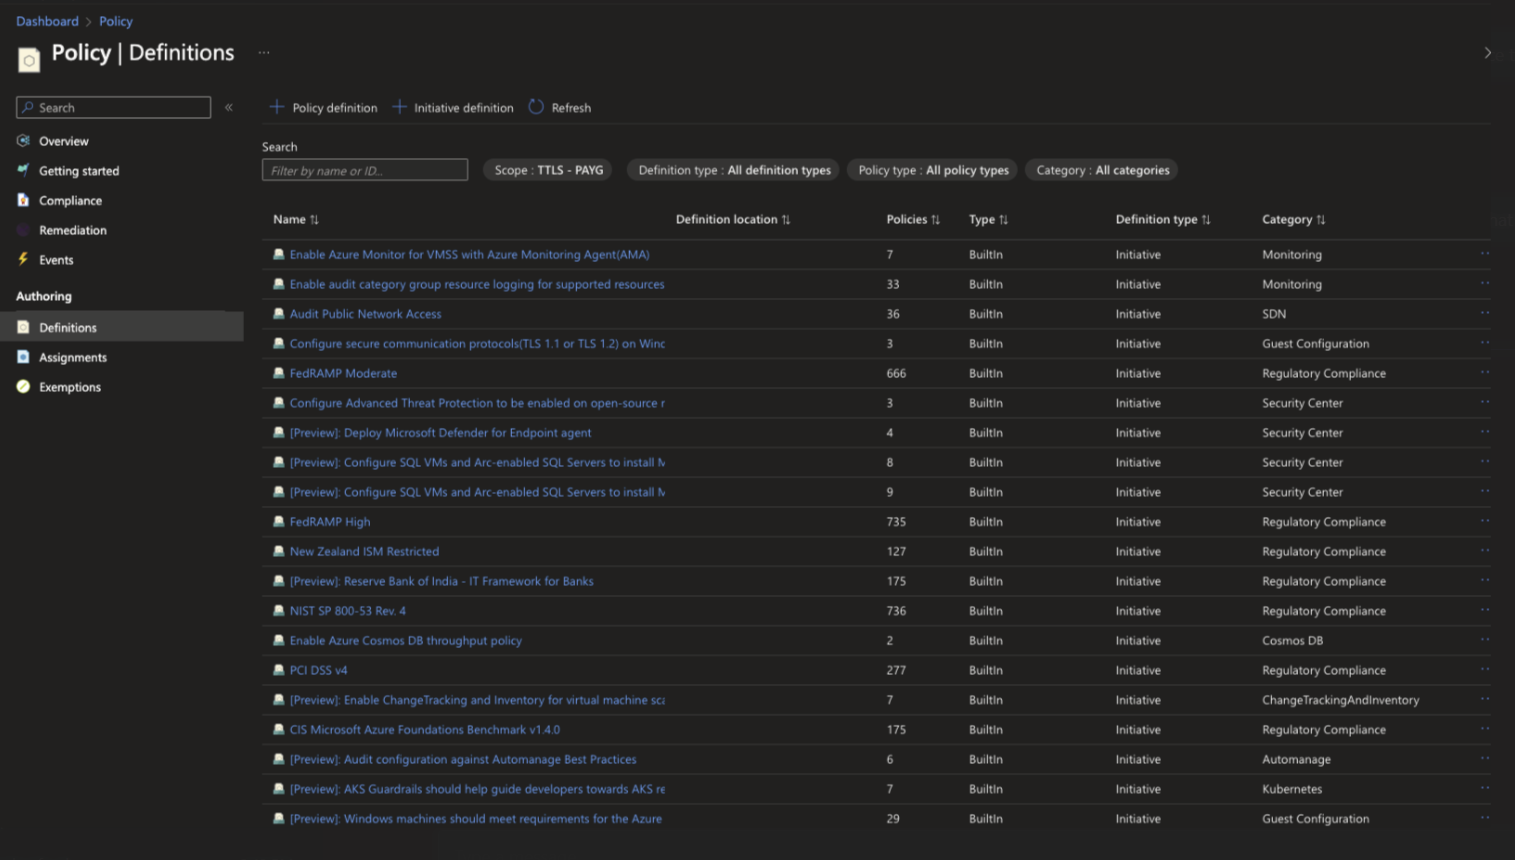Viewport: 1515px width, 860px height.
Task: Collapse the sidebar with the double chevron
Action: click(229, 107)
